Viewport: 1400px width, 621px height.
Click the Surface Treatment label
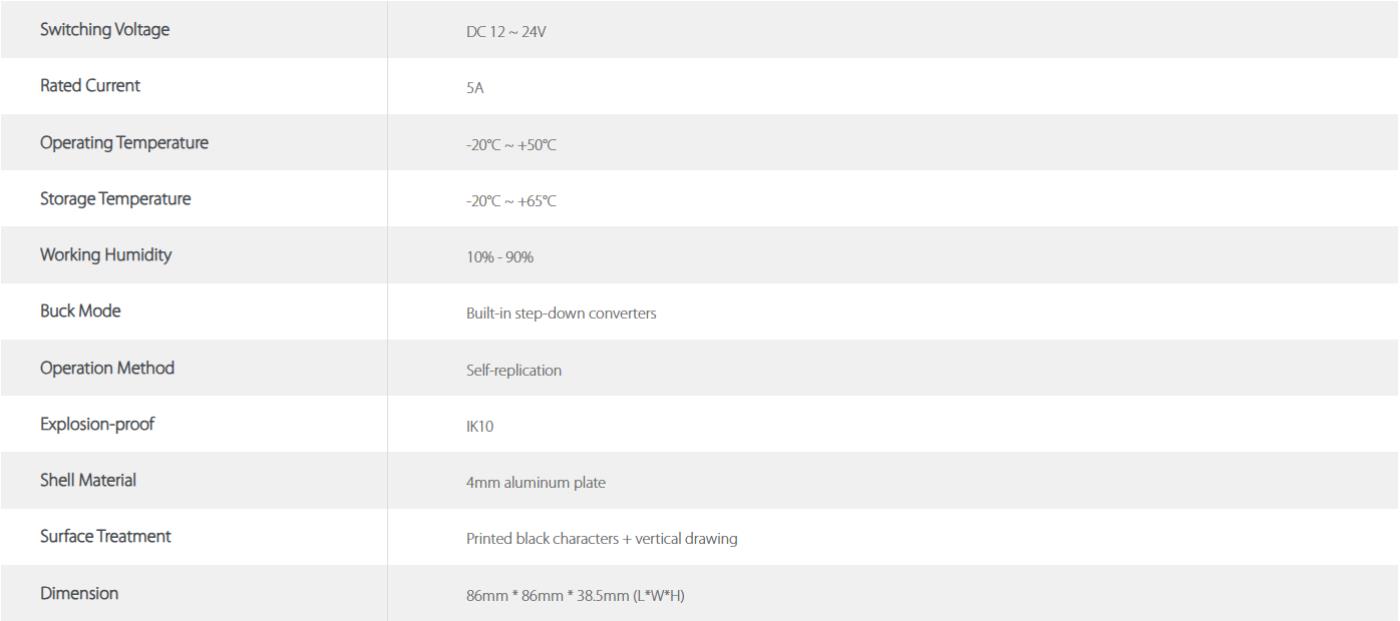tap(105, 536)
